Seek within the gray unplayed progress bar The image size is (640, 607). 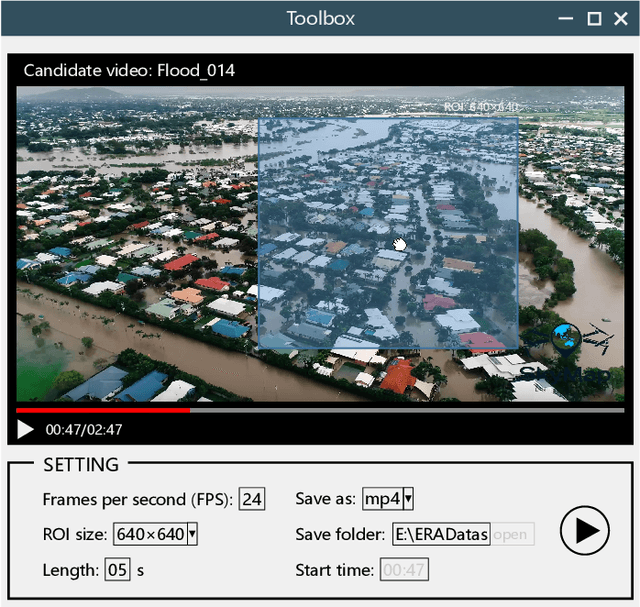coord(400,410)
